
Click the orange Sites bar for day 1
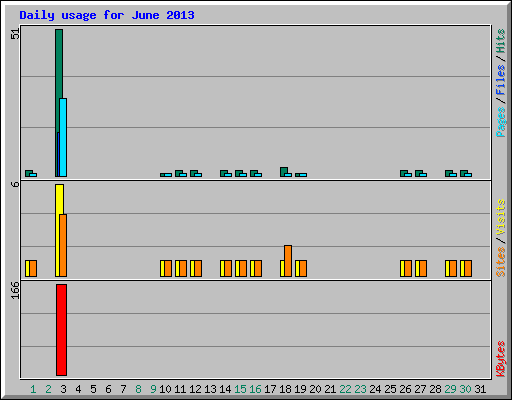33,269
